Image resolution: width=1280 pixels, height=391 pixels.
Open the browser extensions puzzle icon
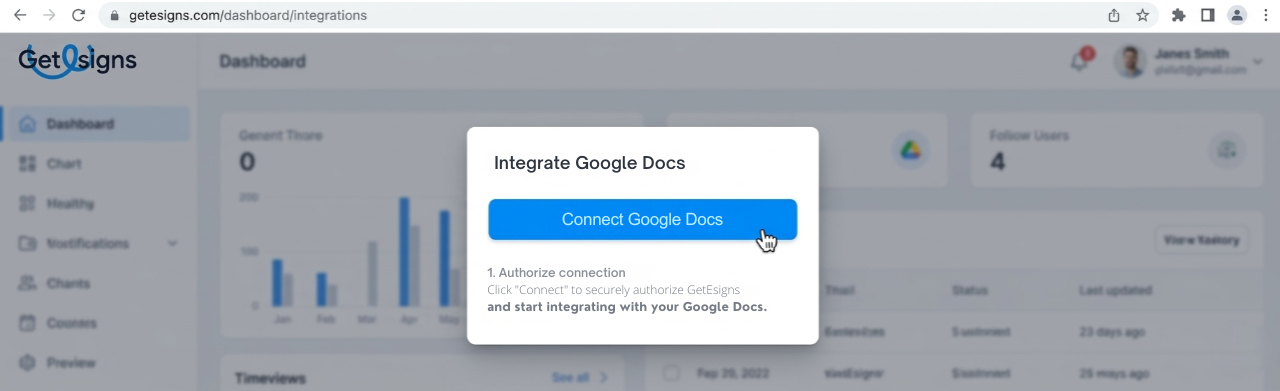point(1178,15)
